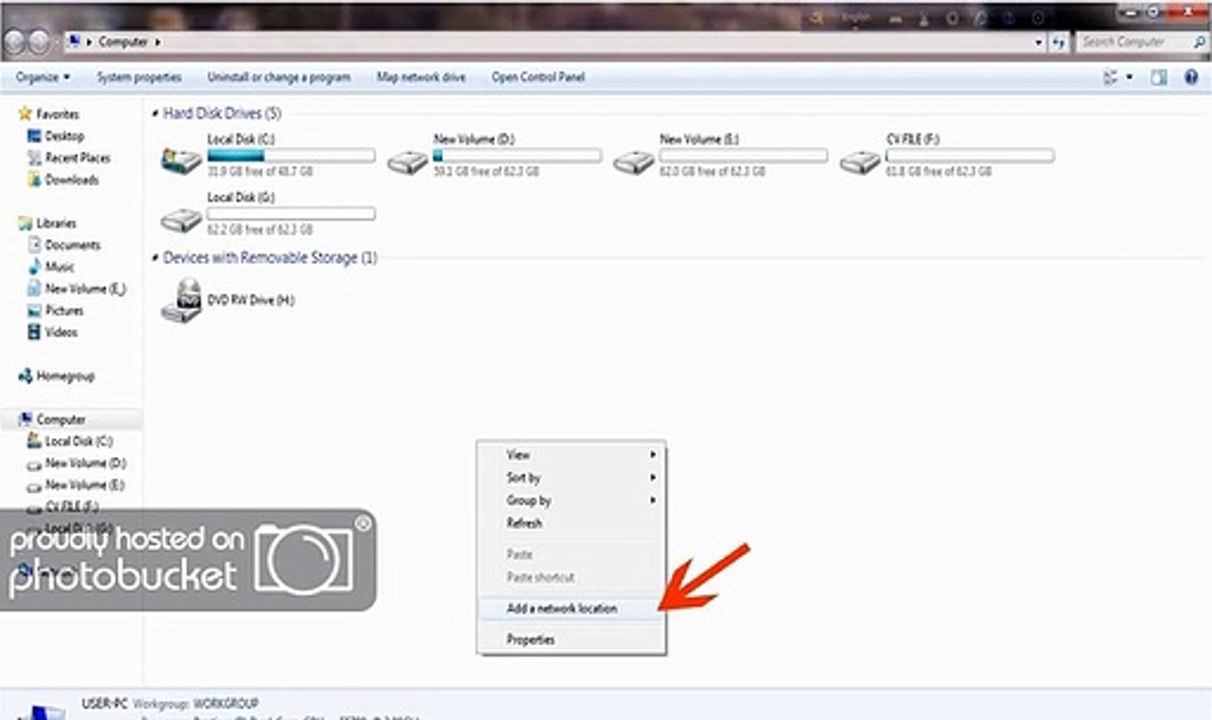Click the Computer icon in navigation pane
The image size is (1212, 720).
(25, 419)
